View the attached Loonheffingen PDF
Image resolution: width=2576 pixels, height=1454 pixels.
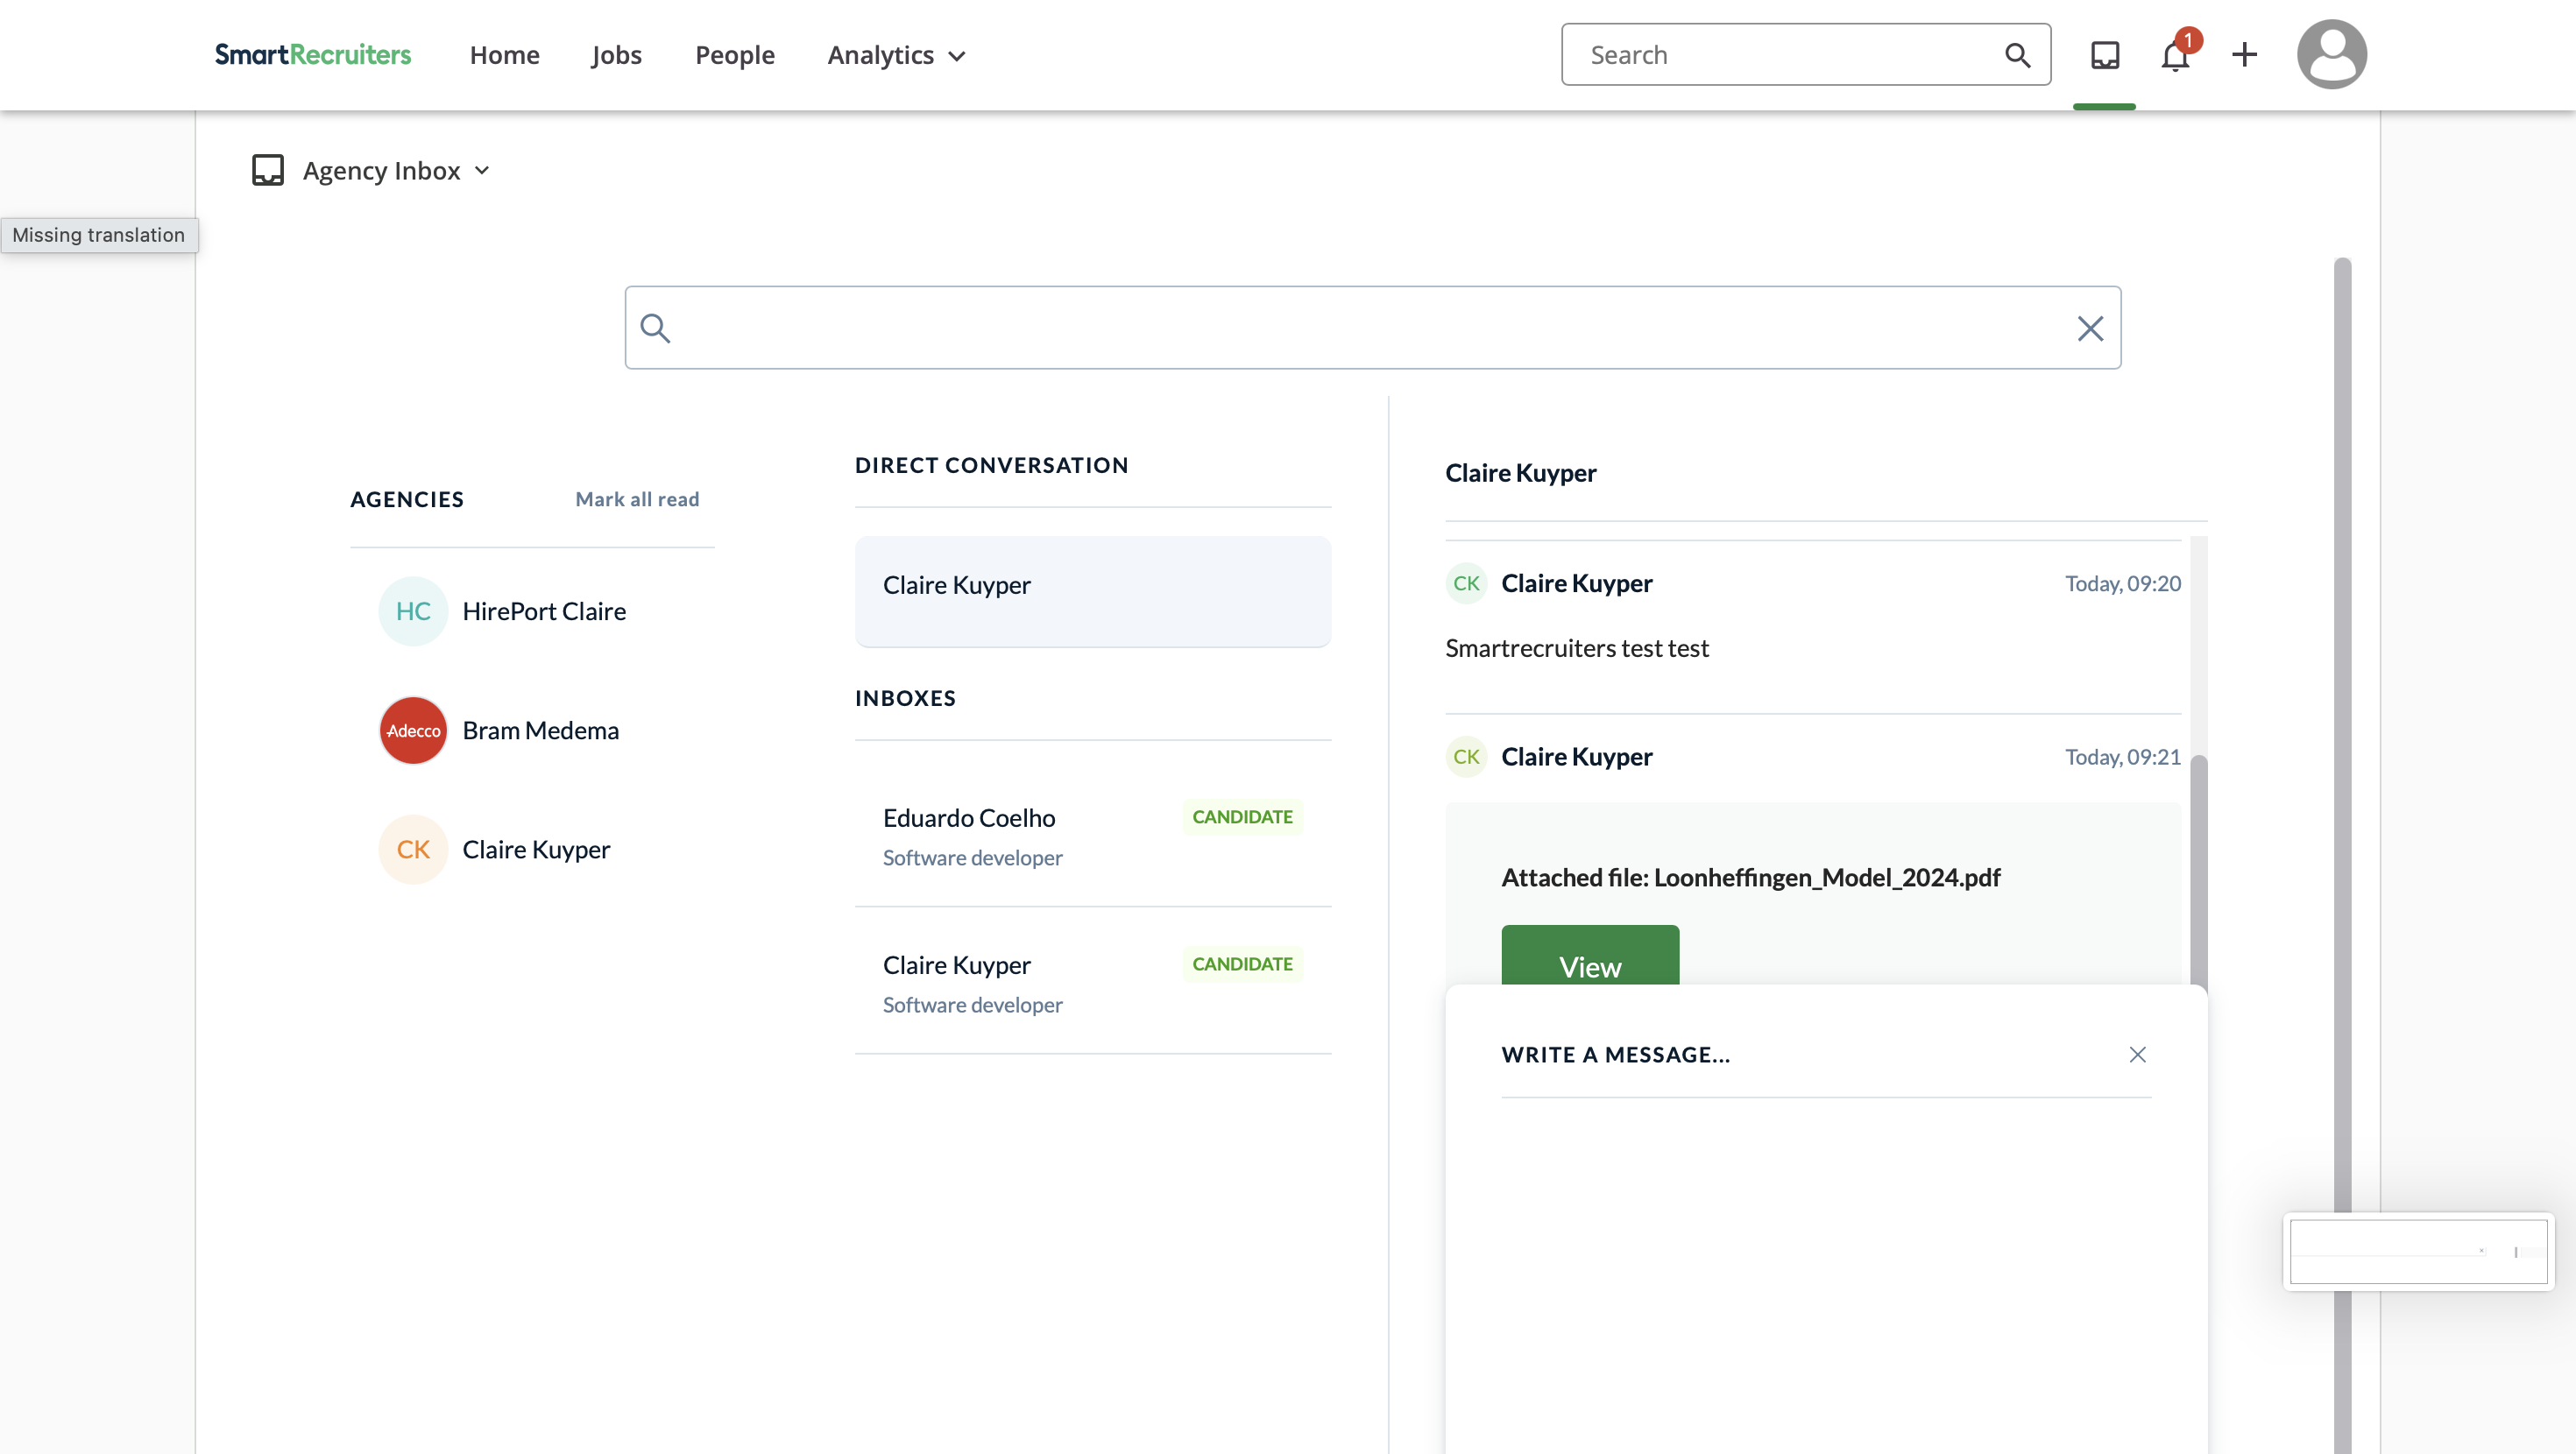coord(1590,955)
